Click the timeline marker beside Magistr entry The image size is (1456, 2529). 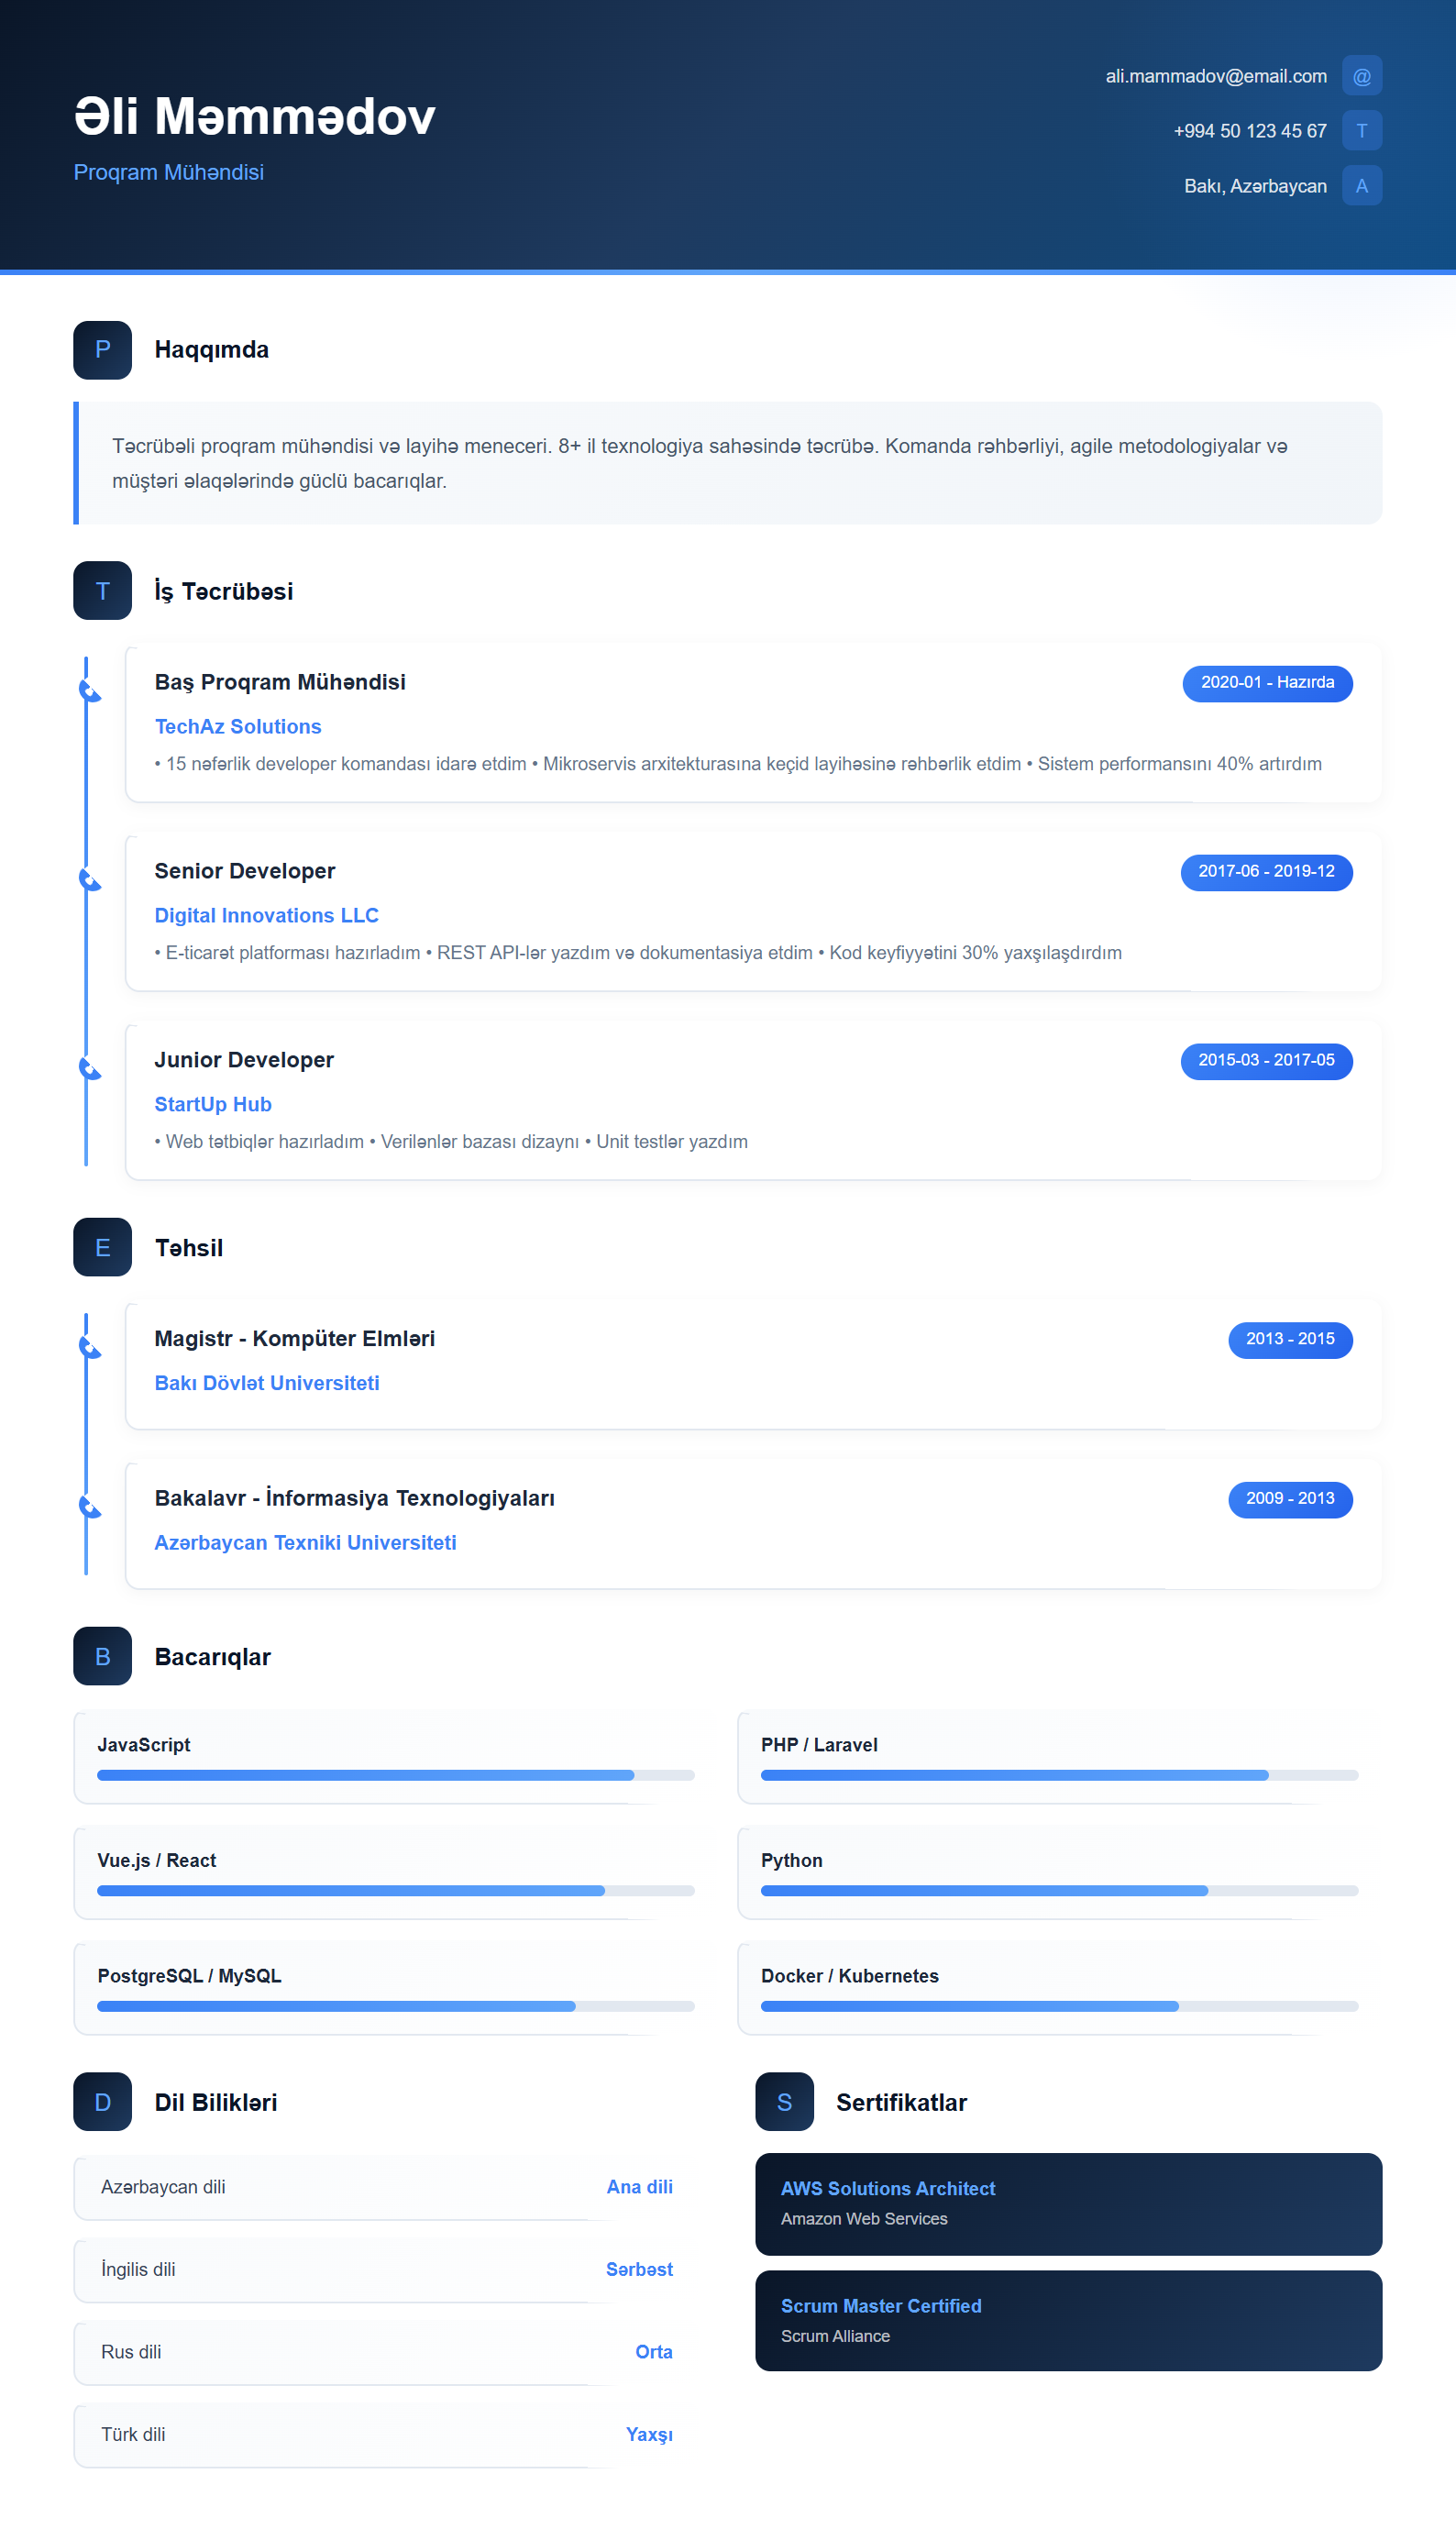(x=89, y=1348)
